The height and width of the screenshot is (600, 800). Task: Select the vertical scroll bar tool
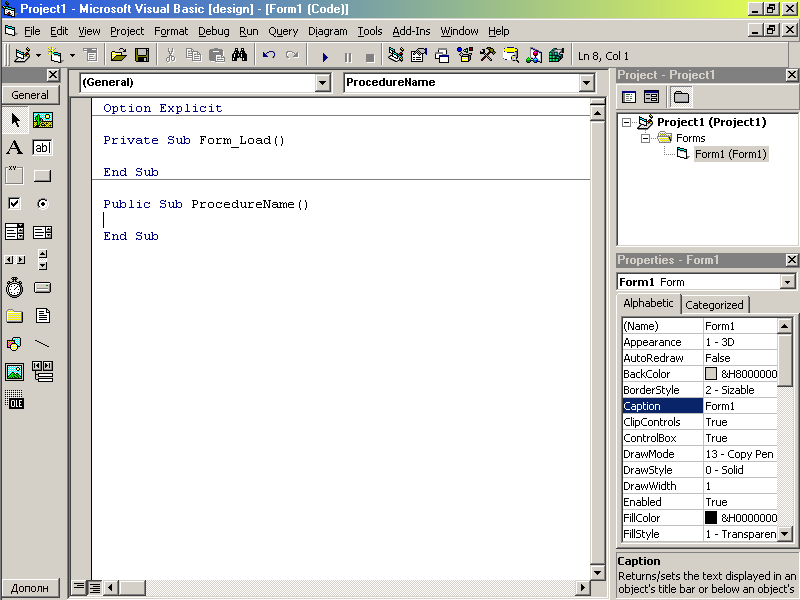(43, 260)
